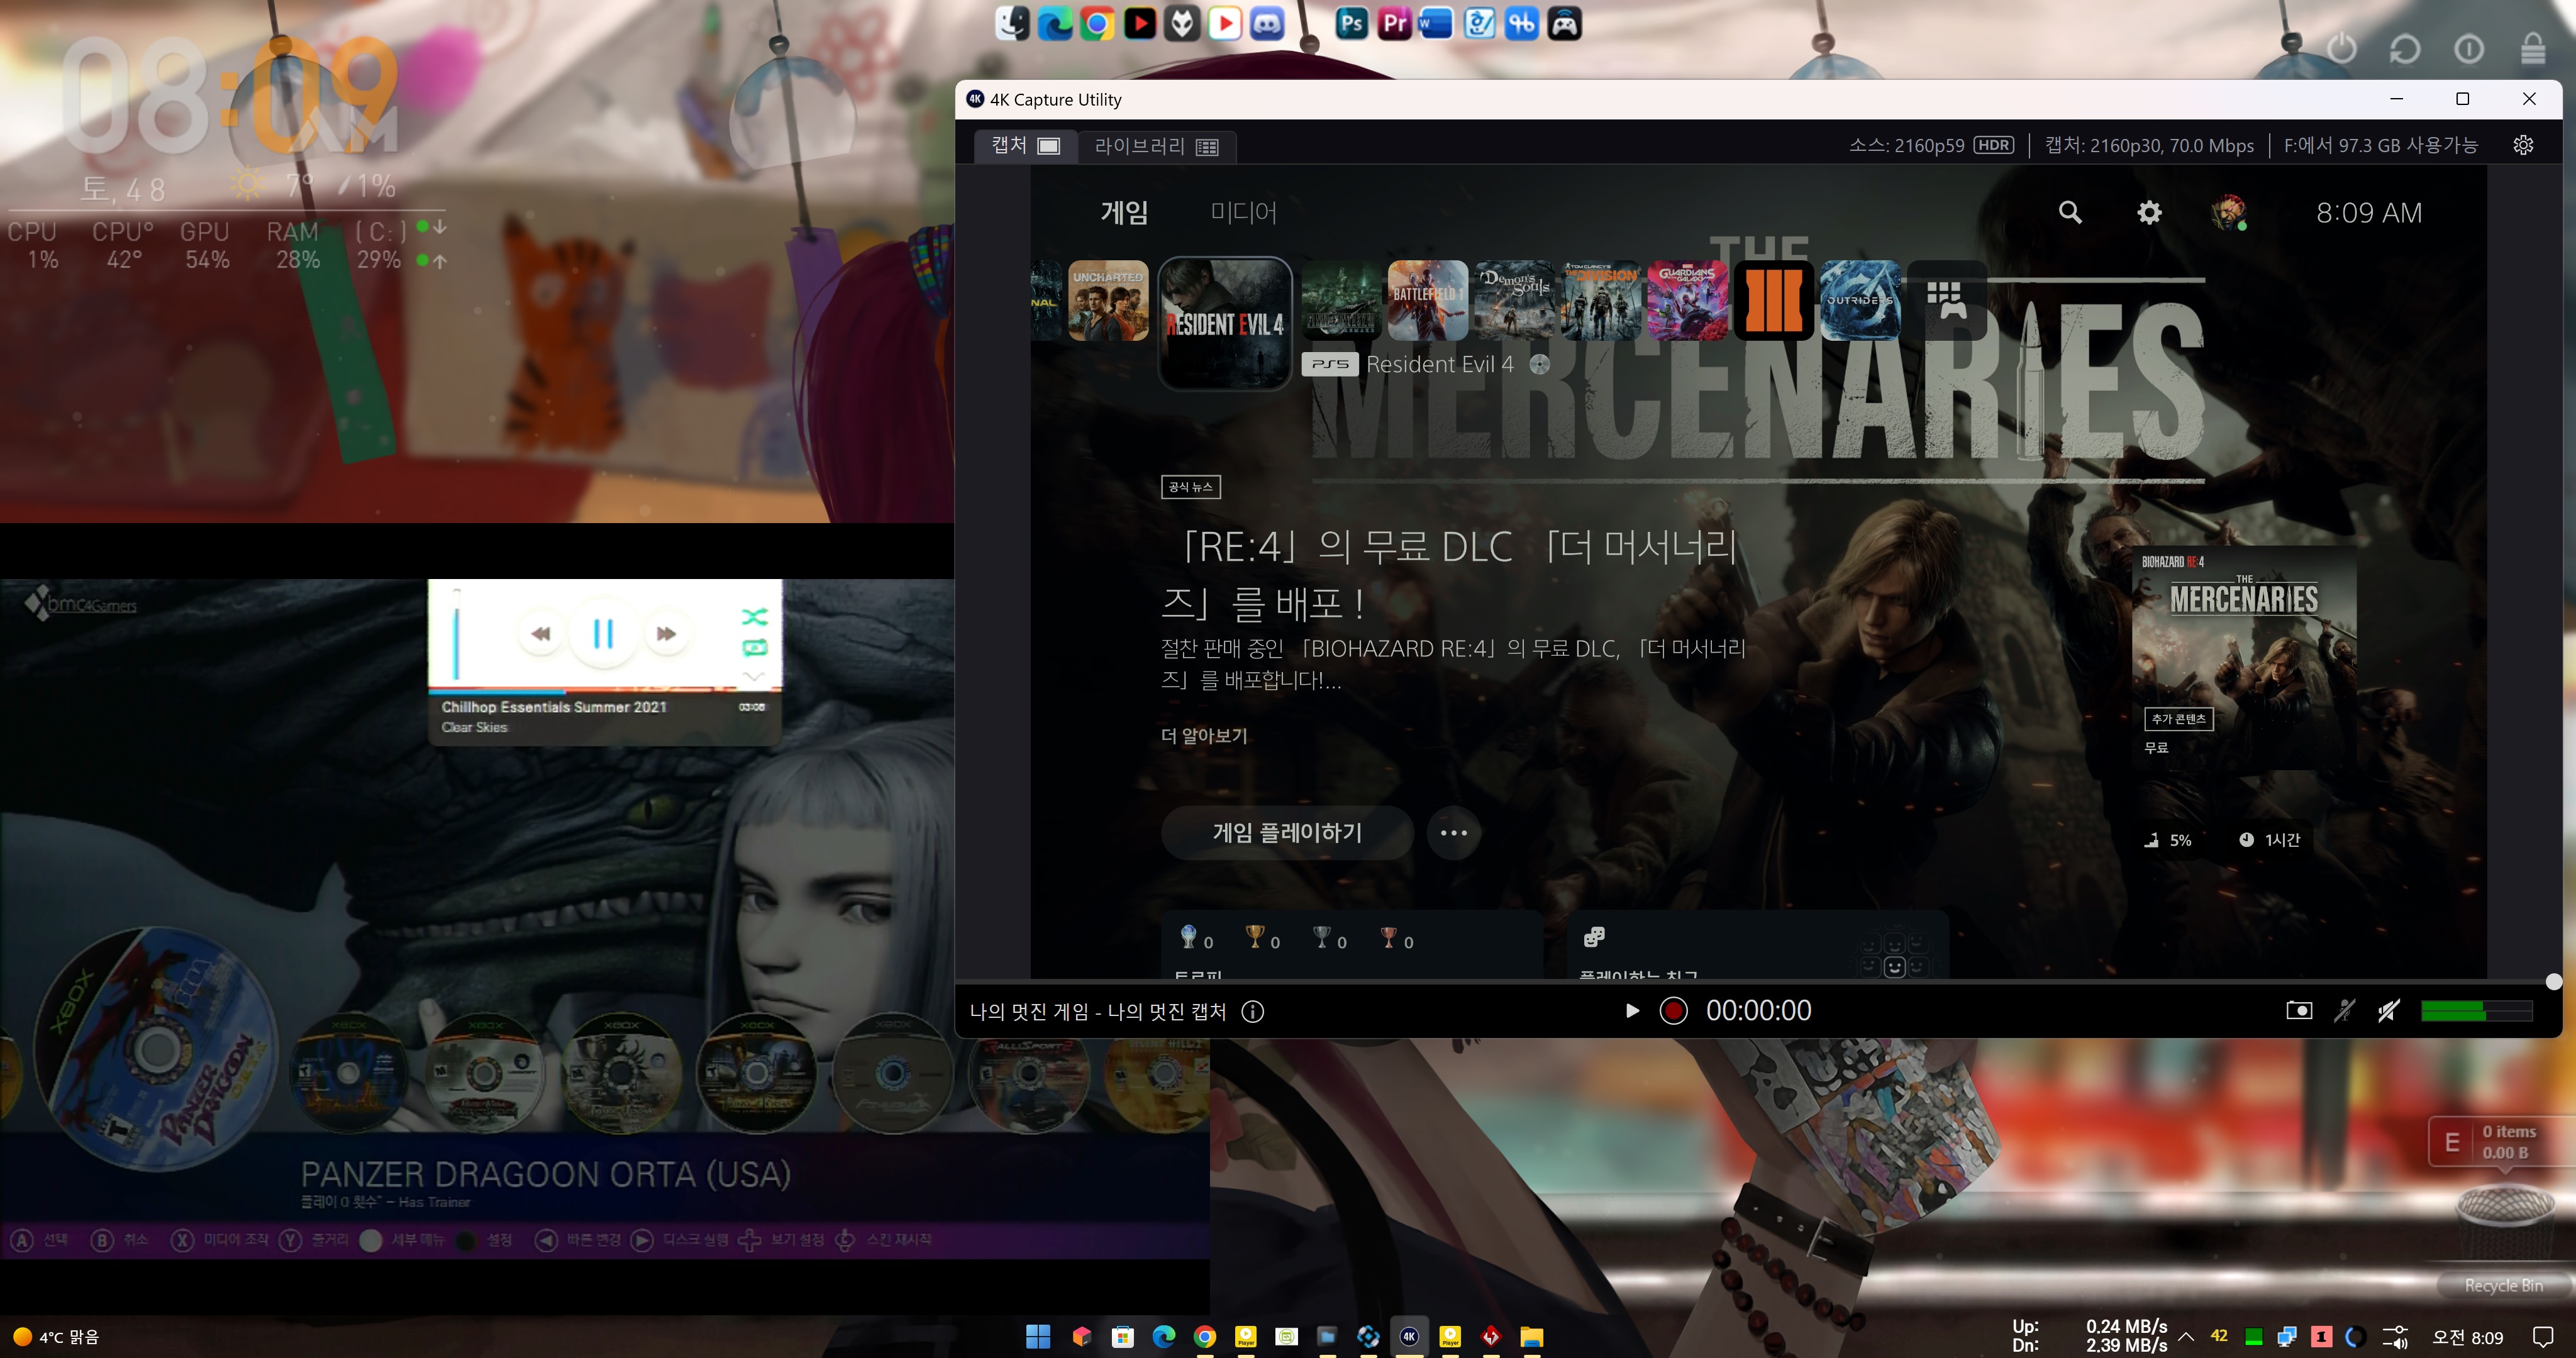Click the desktop restart icon at top right

pos(2405,48)
